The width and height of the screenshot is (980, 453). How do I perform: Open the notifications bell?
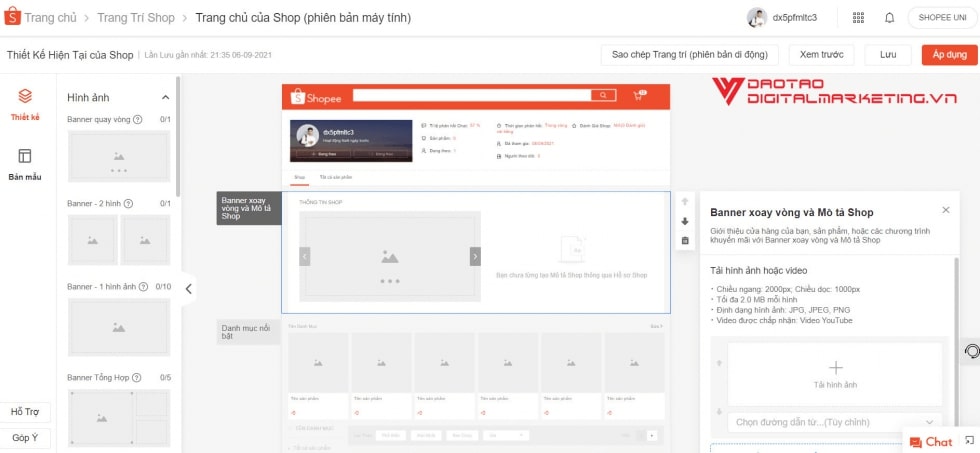click(889, 18)
